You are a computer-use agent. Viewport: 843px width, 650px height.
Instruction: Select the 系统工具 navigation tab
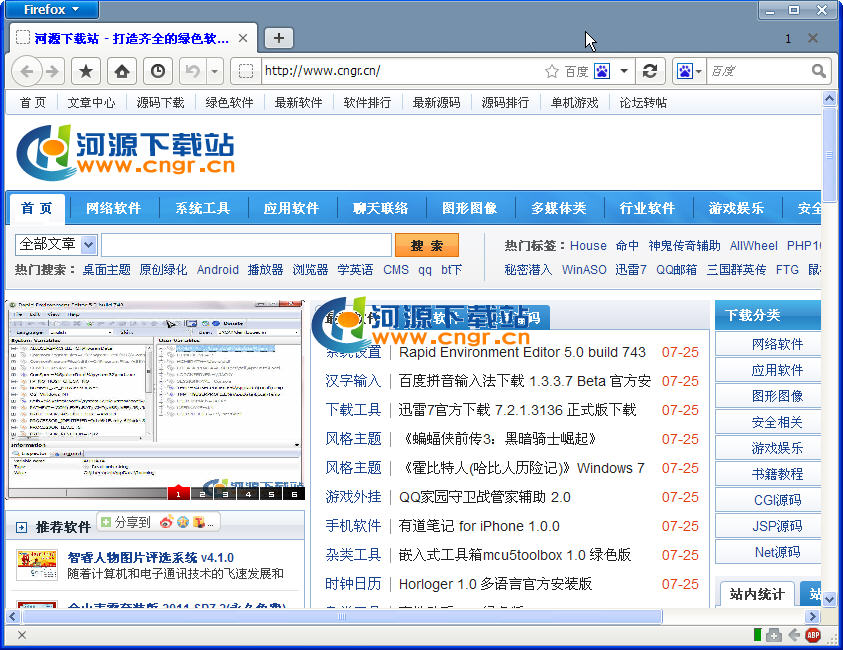pos(203,208)
